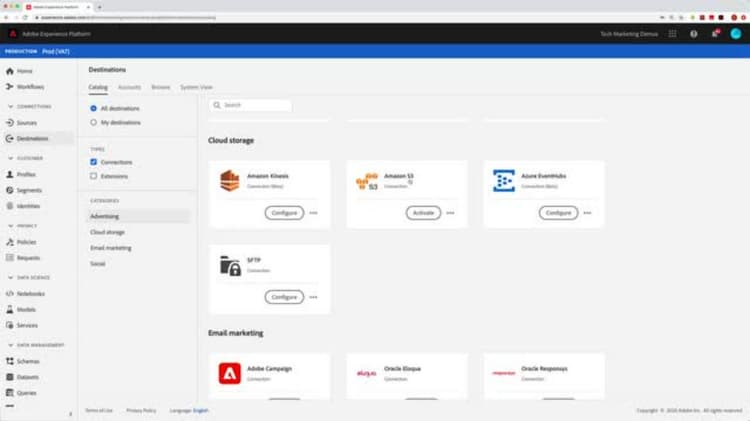The height and width of the screenshot is (421, 750).
Task: Activate the Amazon S3 destination
Action: pyautogui.click(x=423, y=213)
